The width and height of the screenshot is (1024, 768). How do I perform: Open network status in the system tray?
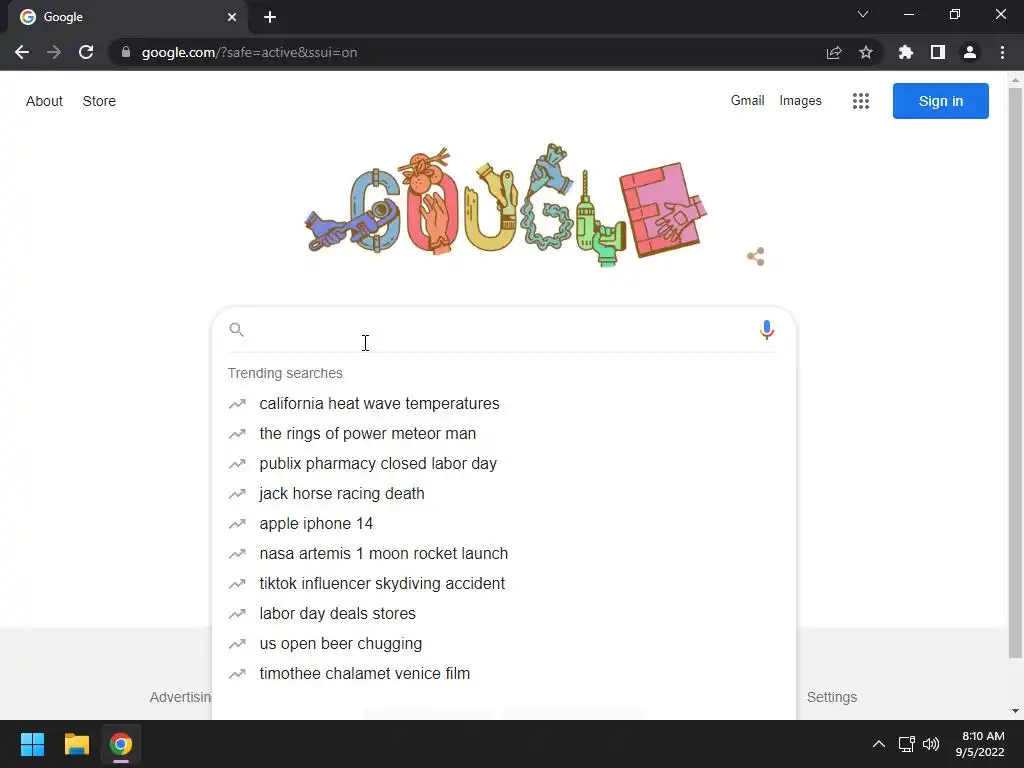click(x=906, y=744)
